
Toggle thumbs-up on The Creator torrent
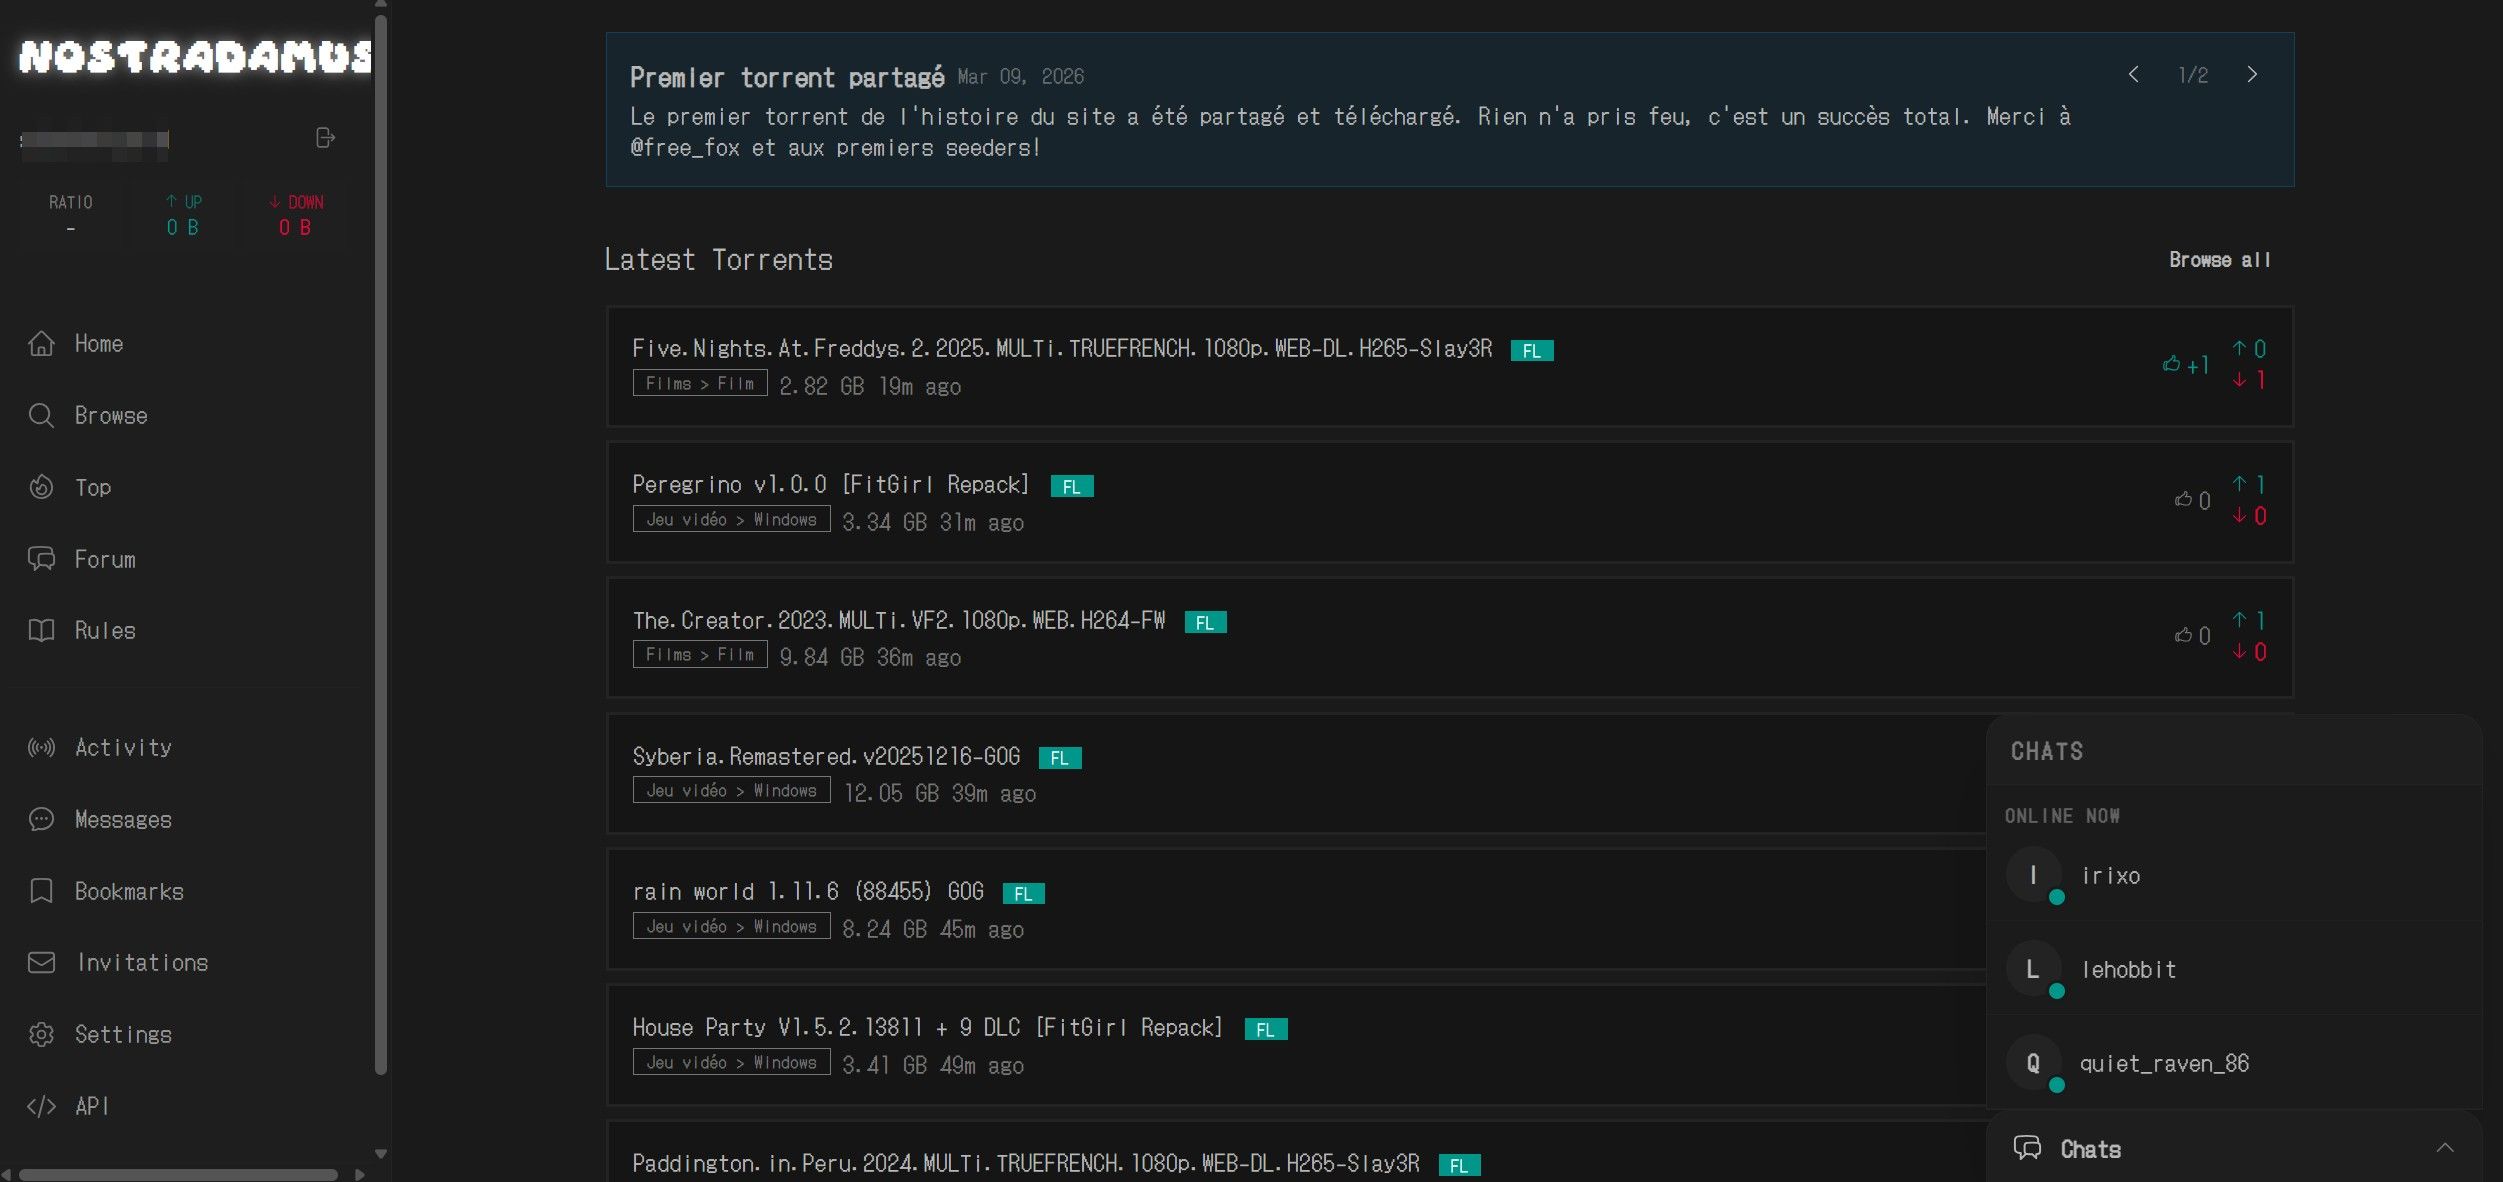[x=2183, y=635]
